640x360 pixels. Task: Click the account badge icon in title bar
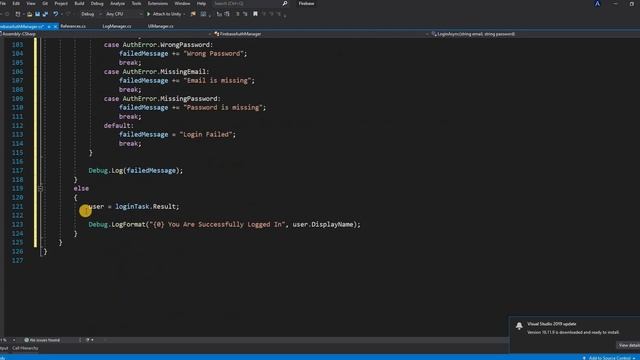[x=597, y=4]
